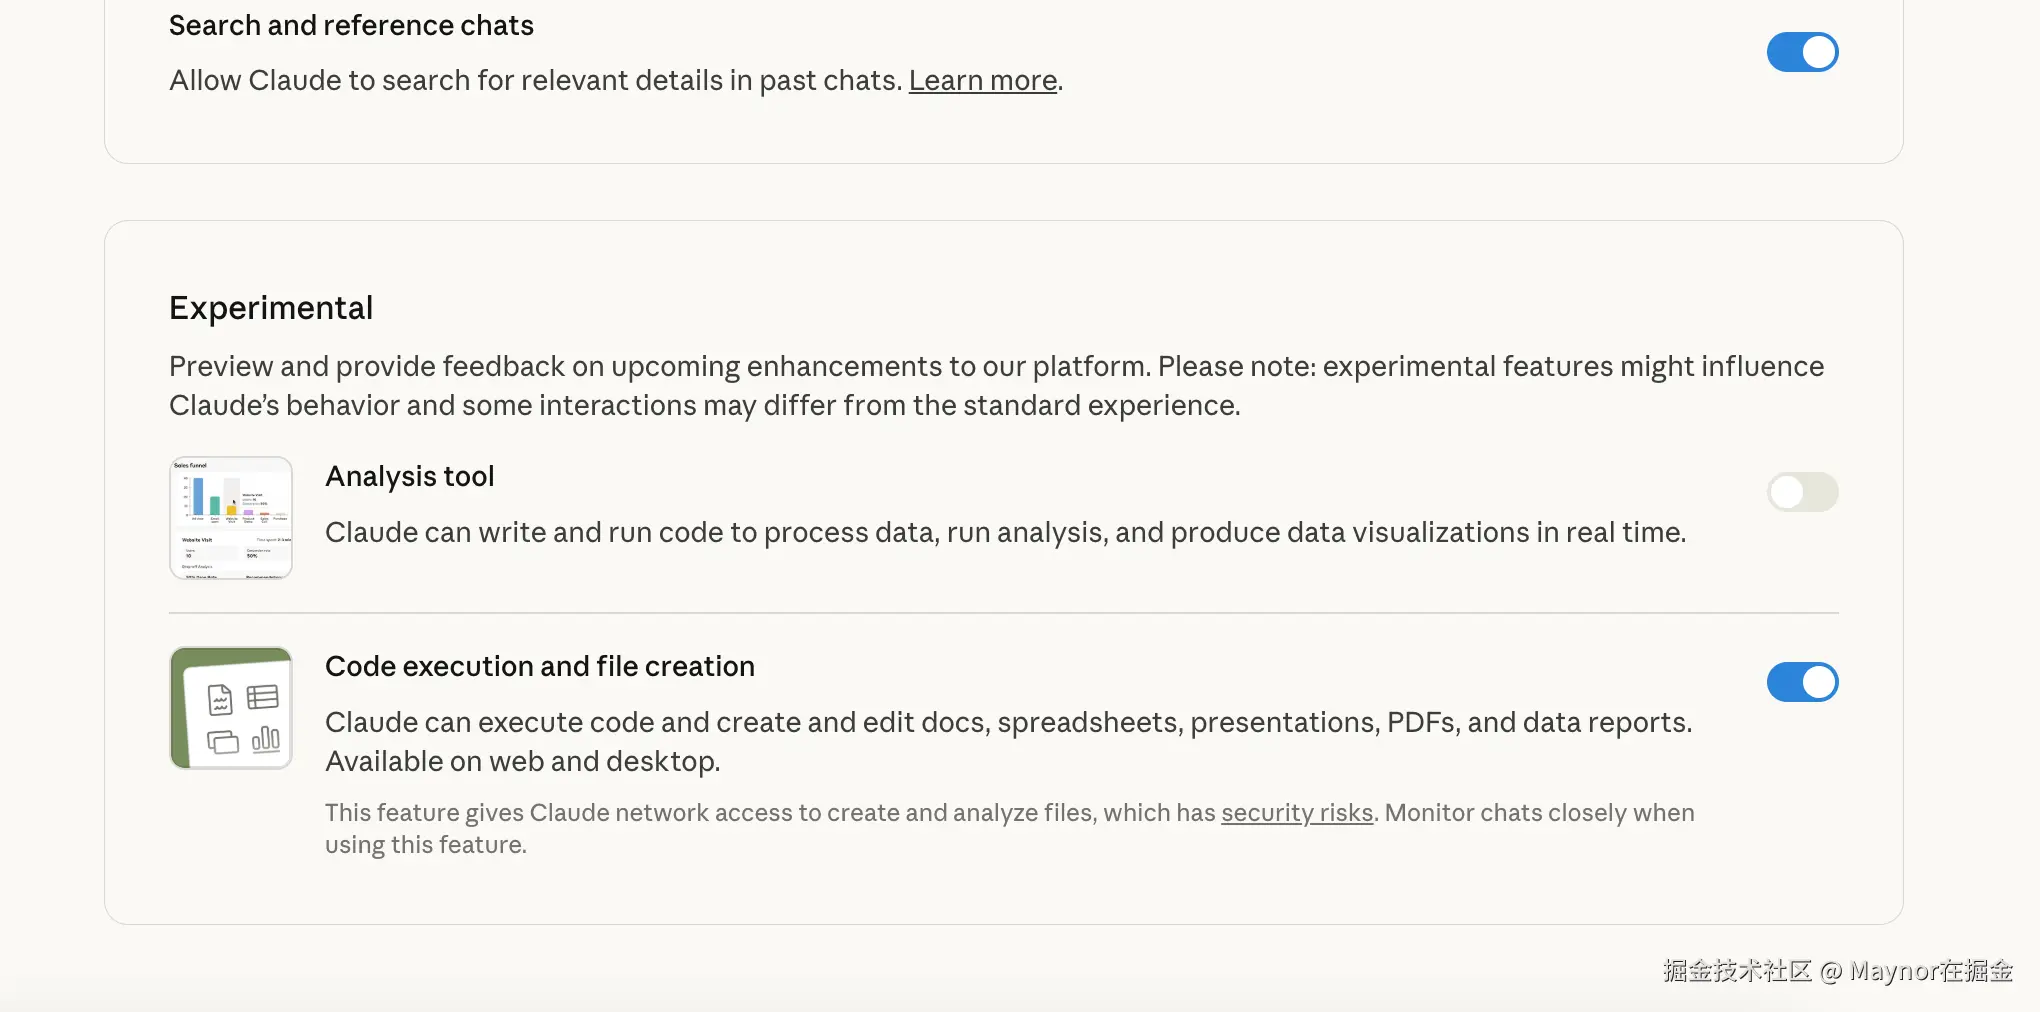Disable Code execution and file creation toggle
2040x1012 pixels.
(x=1802, y=682)
